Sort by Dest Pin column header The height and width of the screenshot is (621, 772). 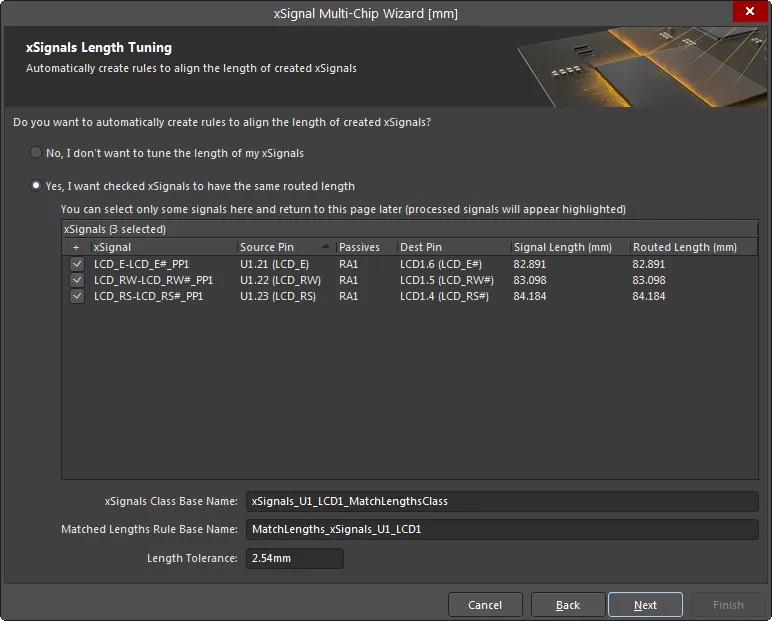click(421, 247)
